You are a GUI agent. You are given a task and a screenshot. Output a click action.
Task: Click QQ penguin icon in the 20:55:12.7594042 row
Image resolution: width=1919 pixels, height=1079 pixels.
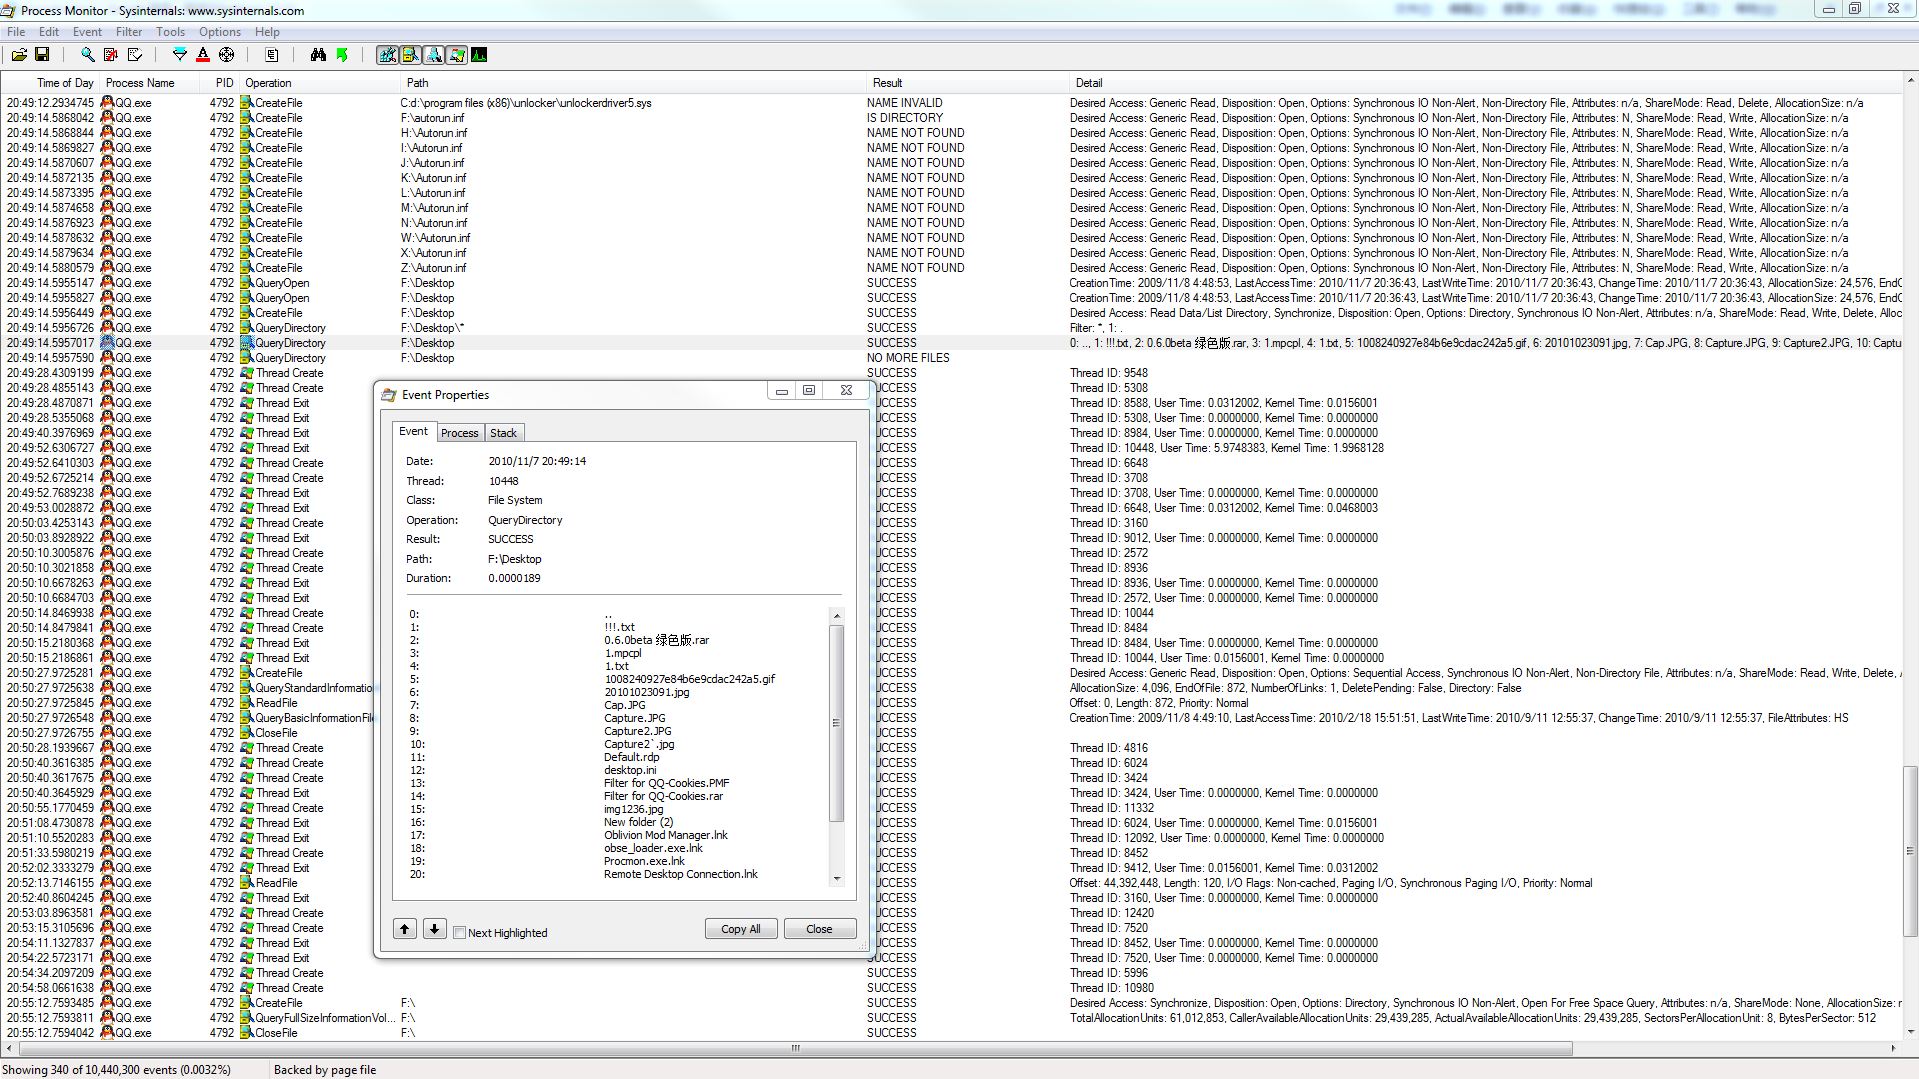point(108,1032)
